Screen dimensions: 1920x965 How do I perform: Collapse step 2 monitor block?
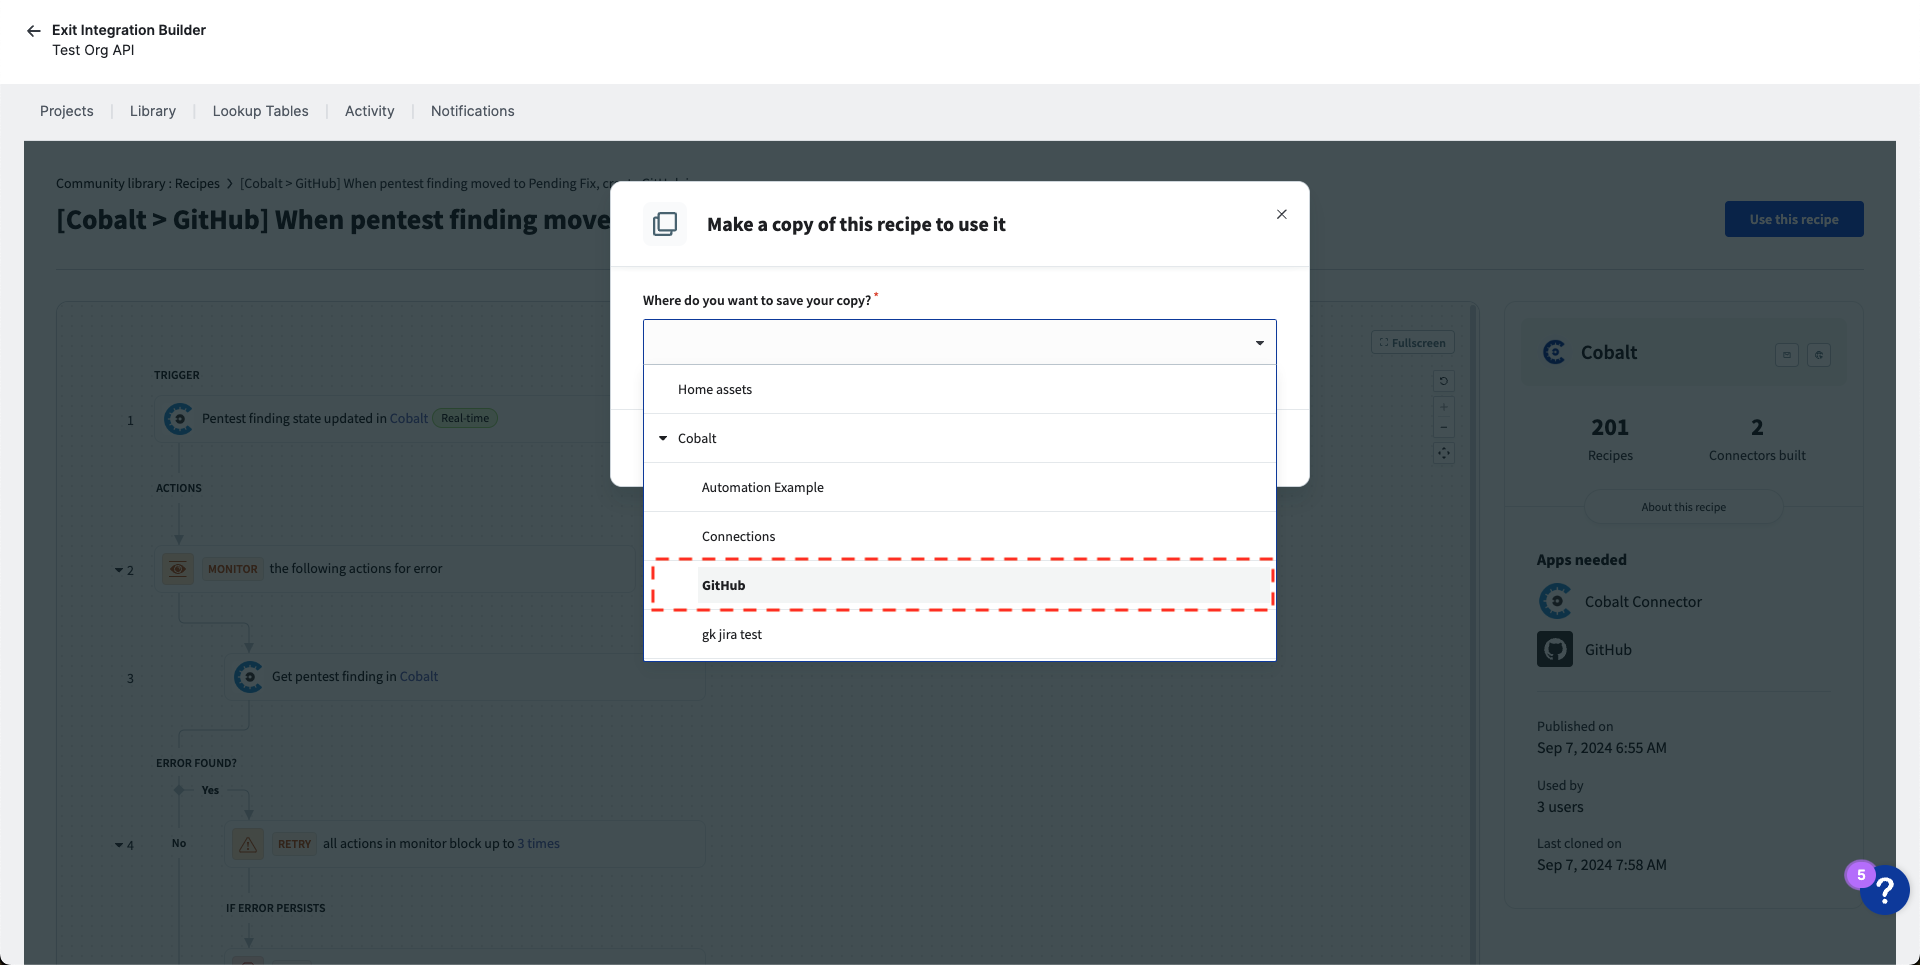(119, 570)
